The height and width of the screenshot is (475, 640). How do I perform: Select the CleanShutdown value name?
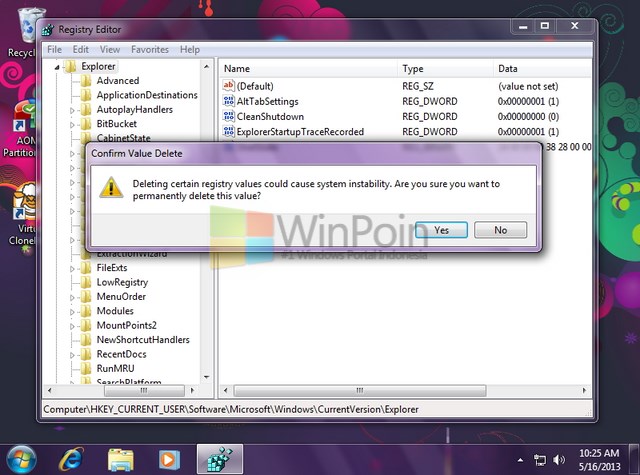270,117
